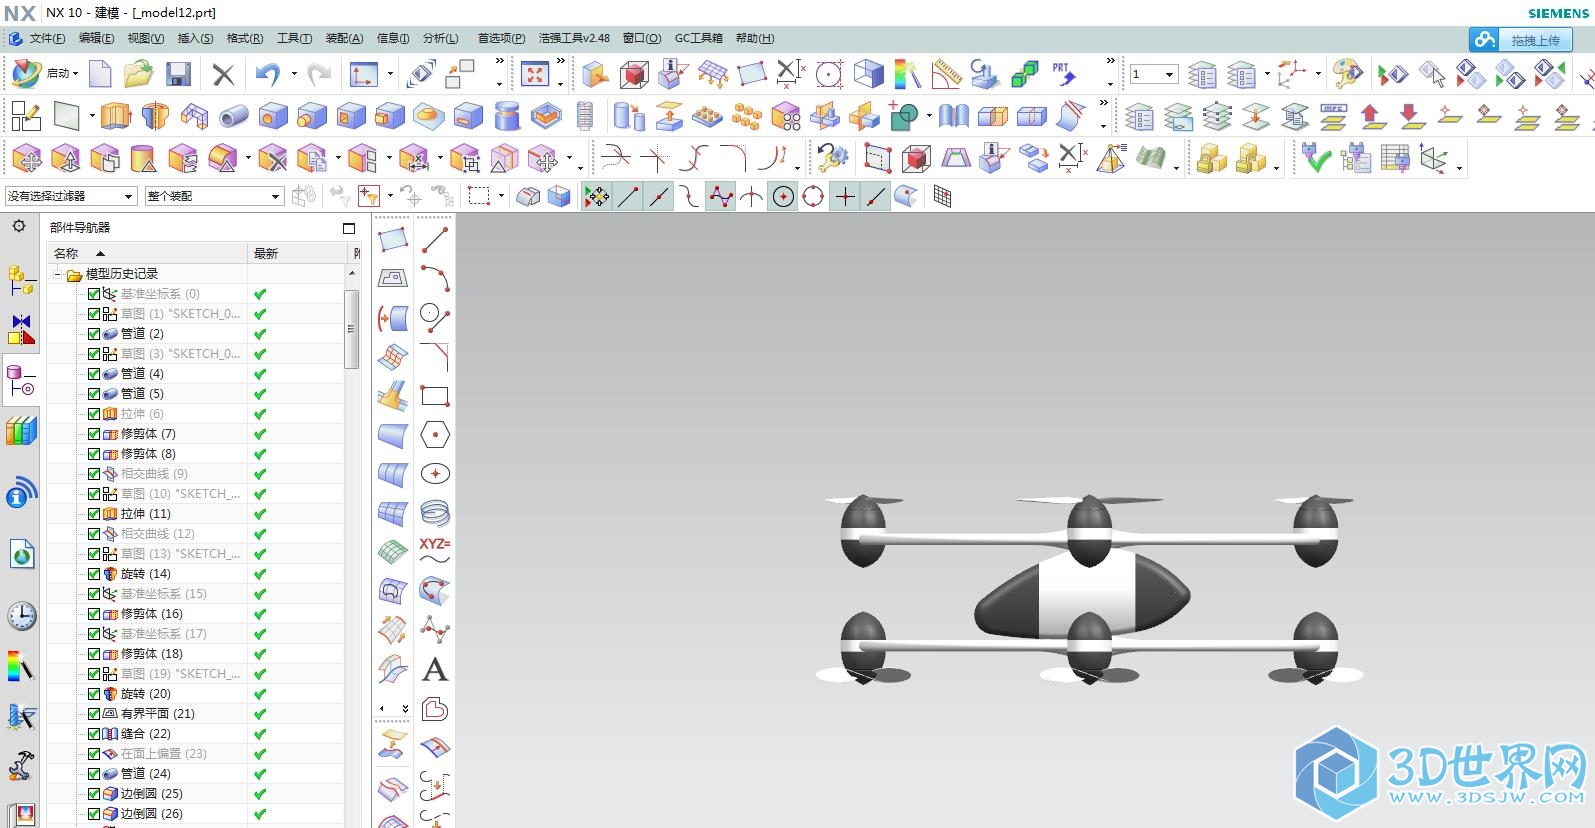Click the Revolve feature icon
The image size is (1595, 828).
pyautogui.click(x=155, y=117)
